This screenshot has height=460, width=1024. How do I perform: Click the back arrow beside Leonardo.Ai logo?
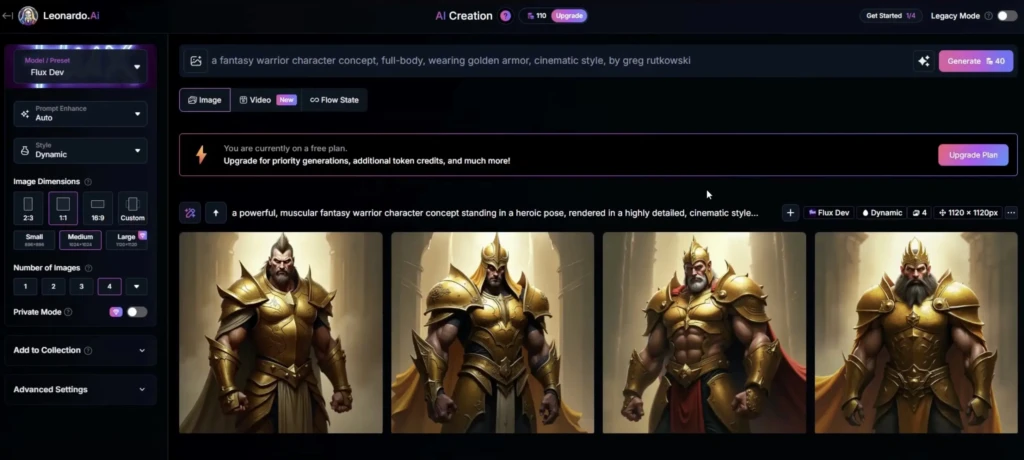click(7, 16)
